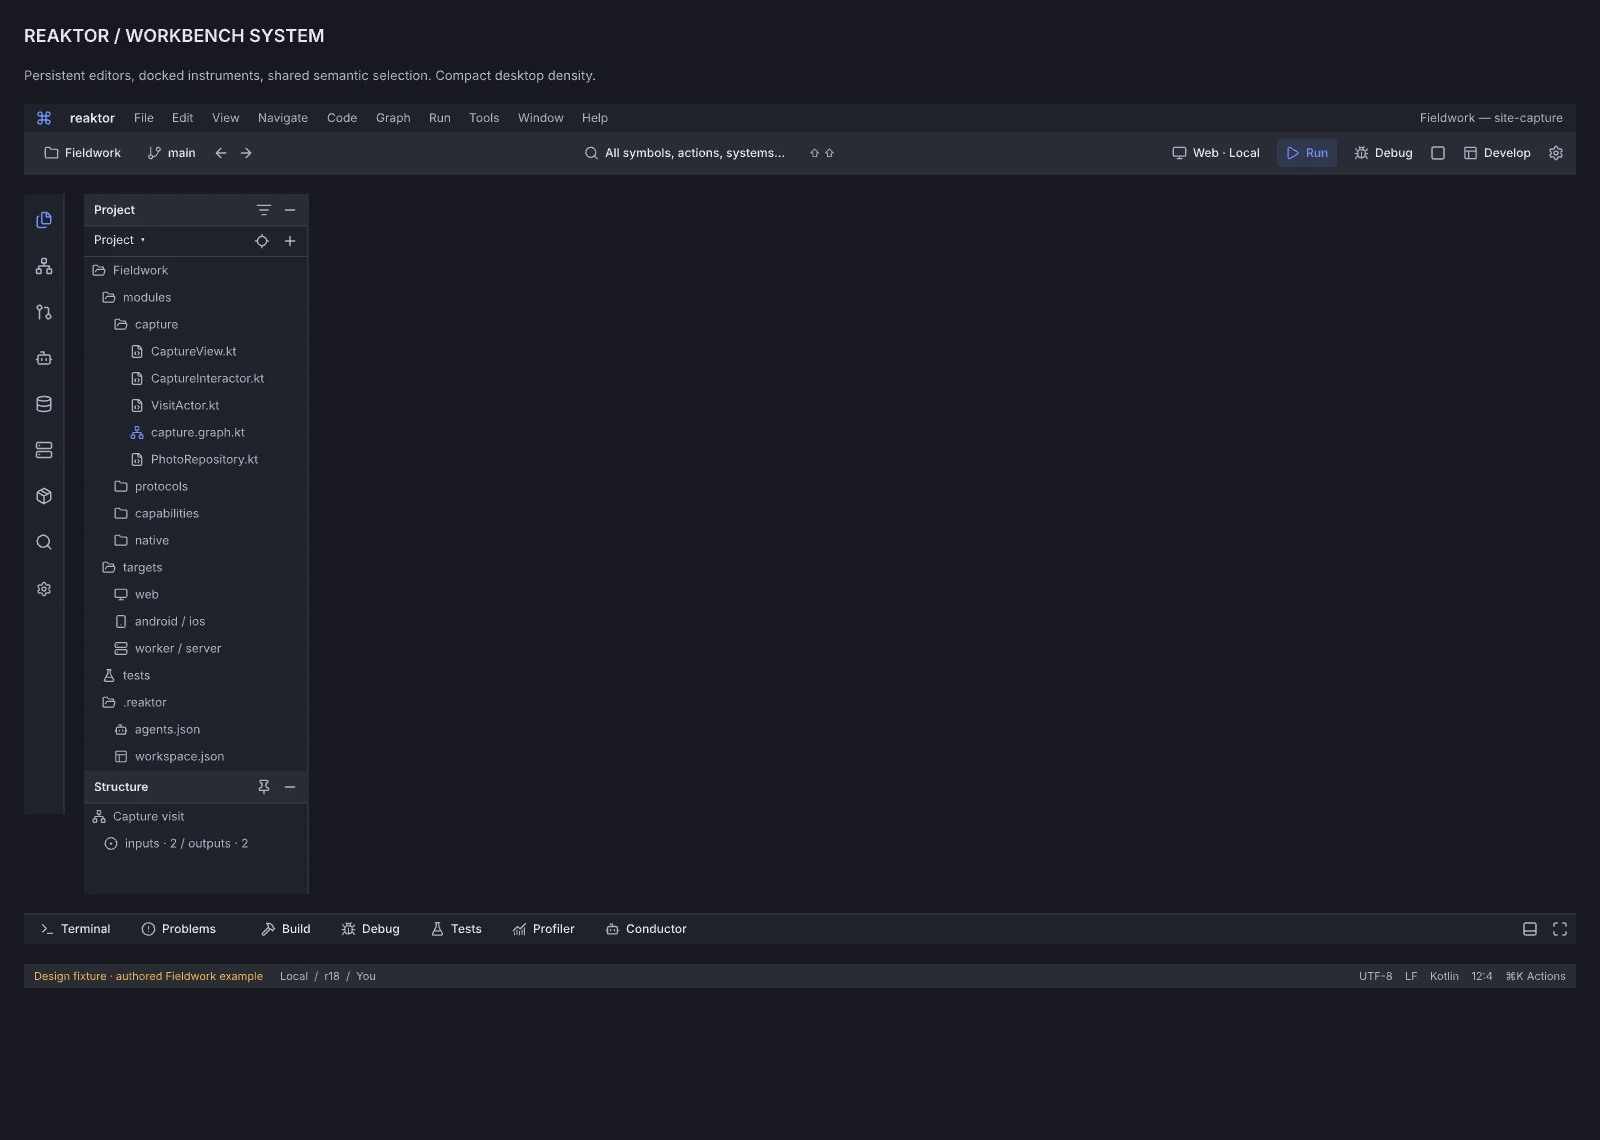Viewport: 1600px width, 1140px height.
Task: Click the plus add icon in Project panel
Action: pos(290,241)
